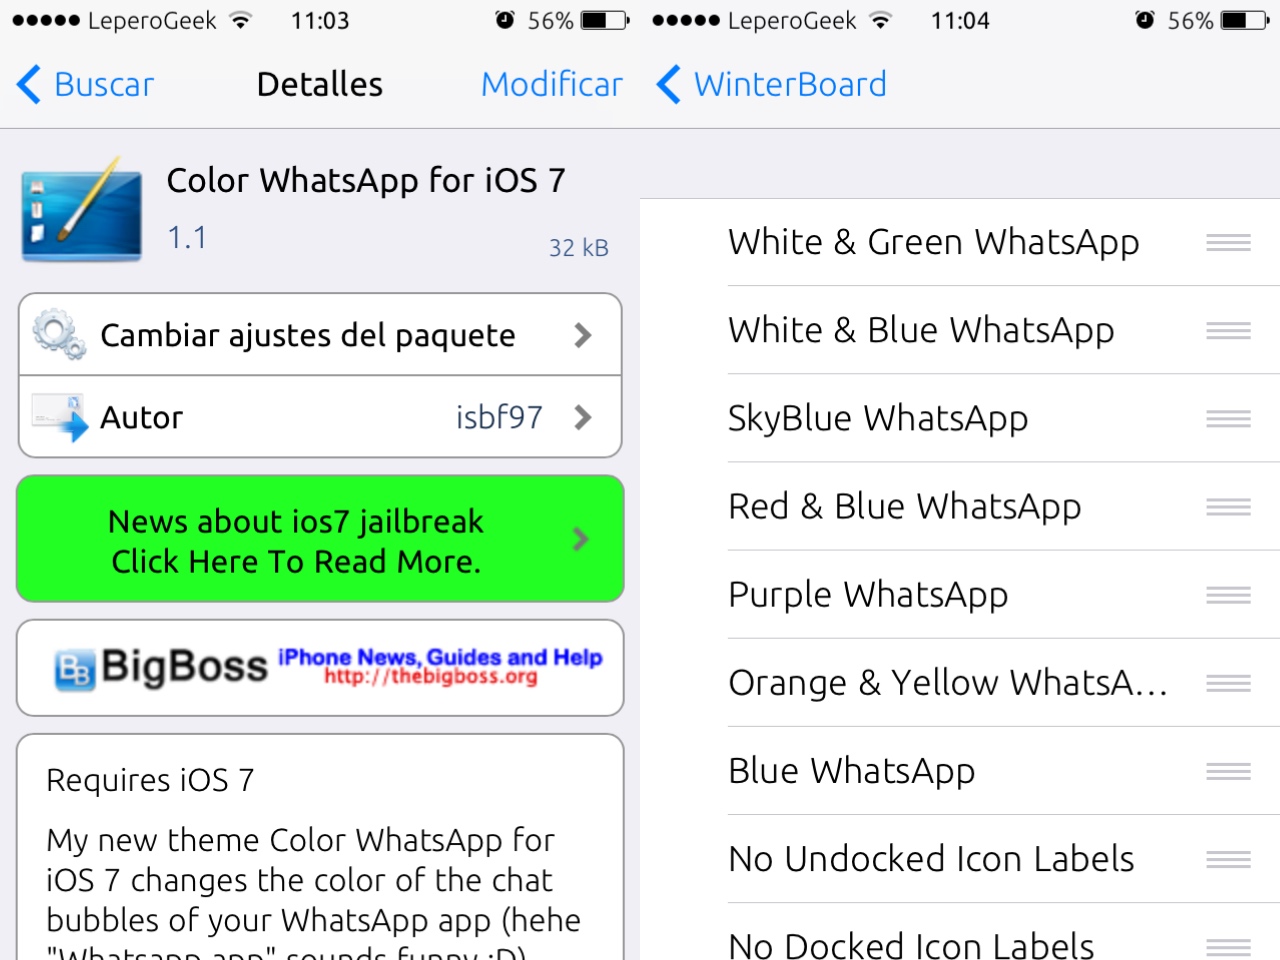The image size is (1280, 960).
Task: Enable the Blue WhatsApp theme
Action: [x=960, y=771]
